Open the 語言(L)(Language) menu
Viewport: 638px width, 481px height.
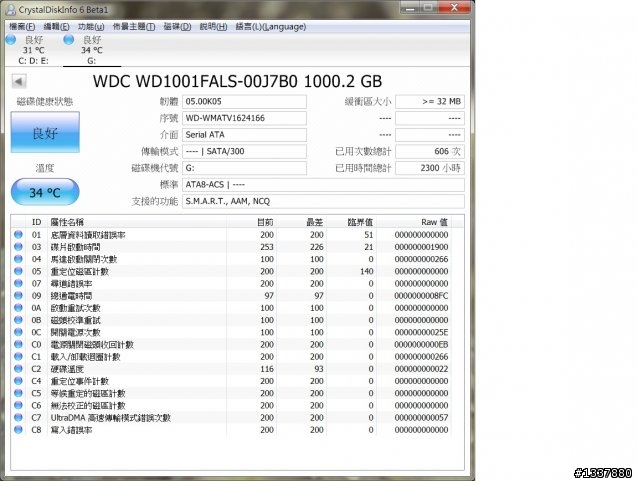(x=271, y=27)
